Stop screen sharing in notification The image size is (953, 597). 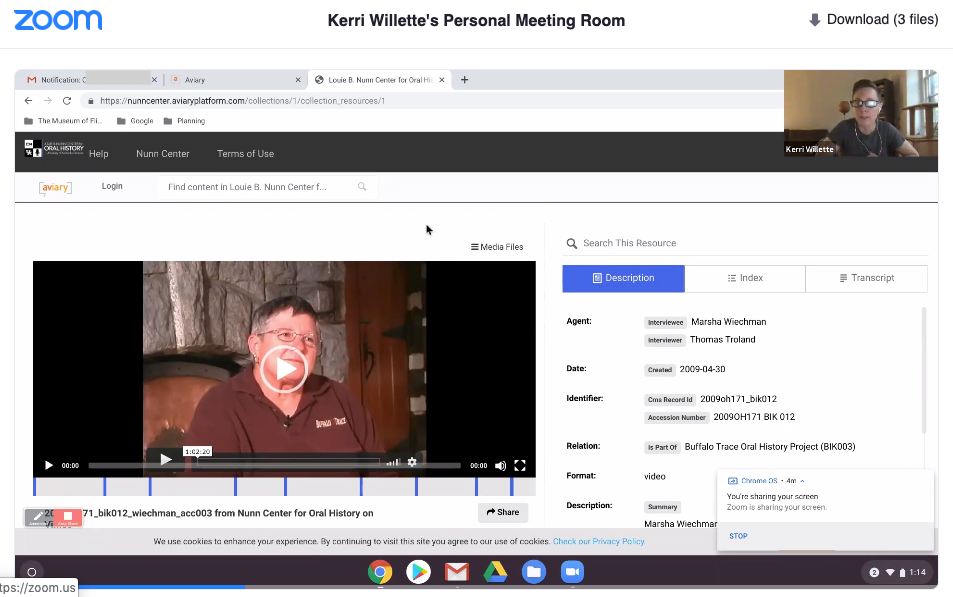738,536
